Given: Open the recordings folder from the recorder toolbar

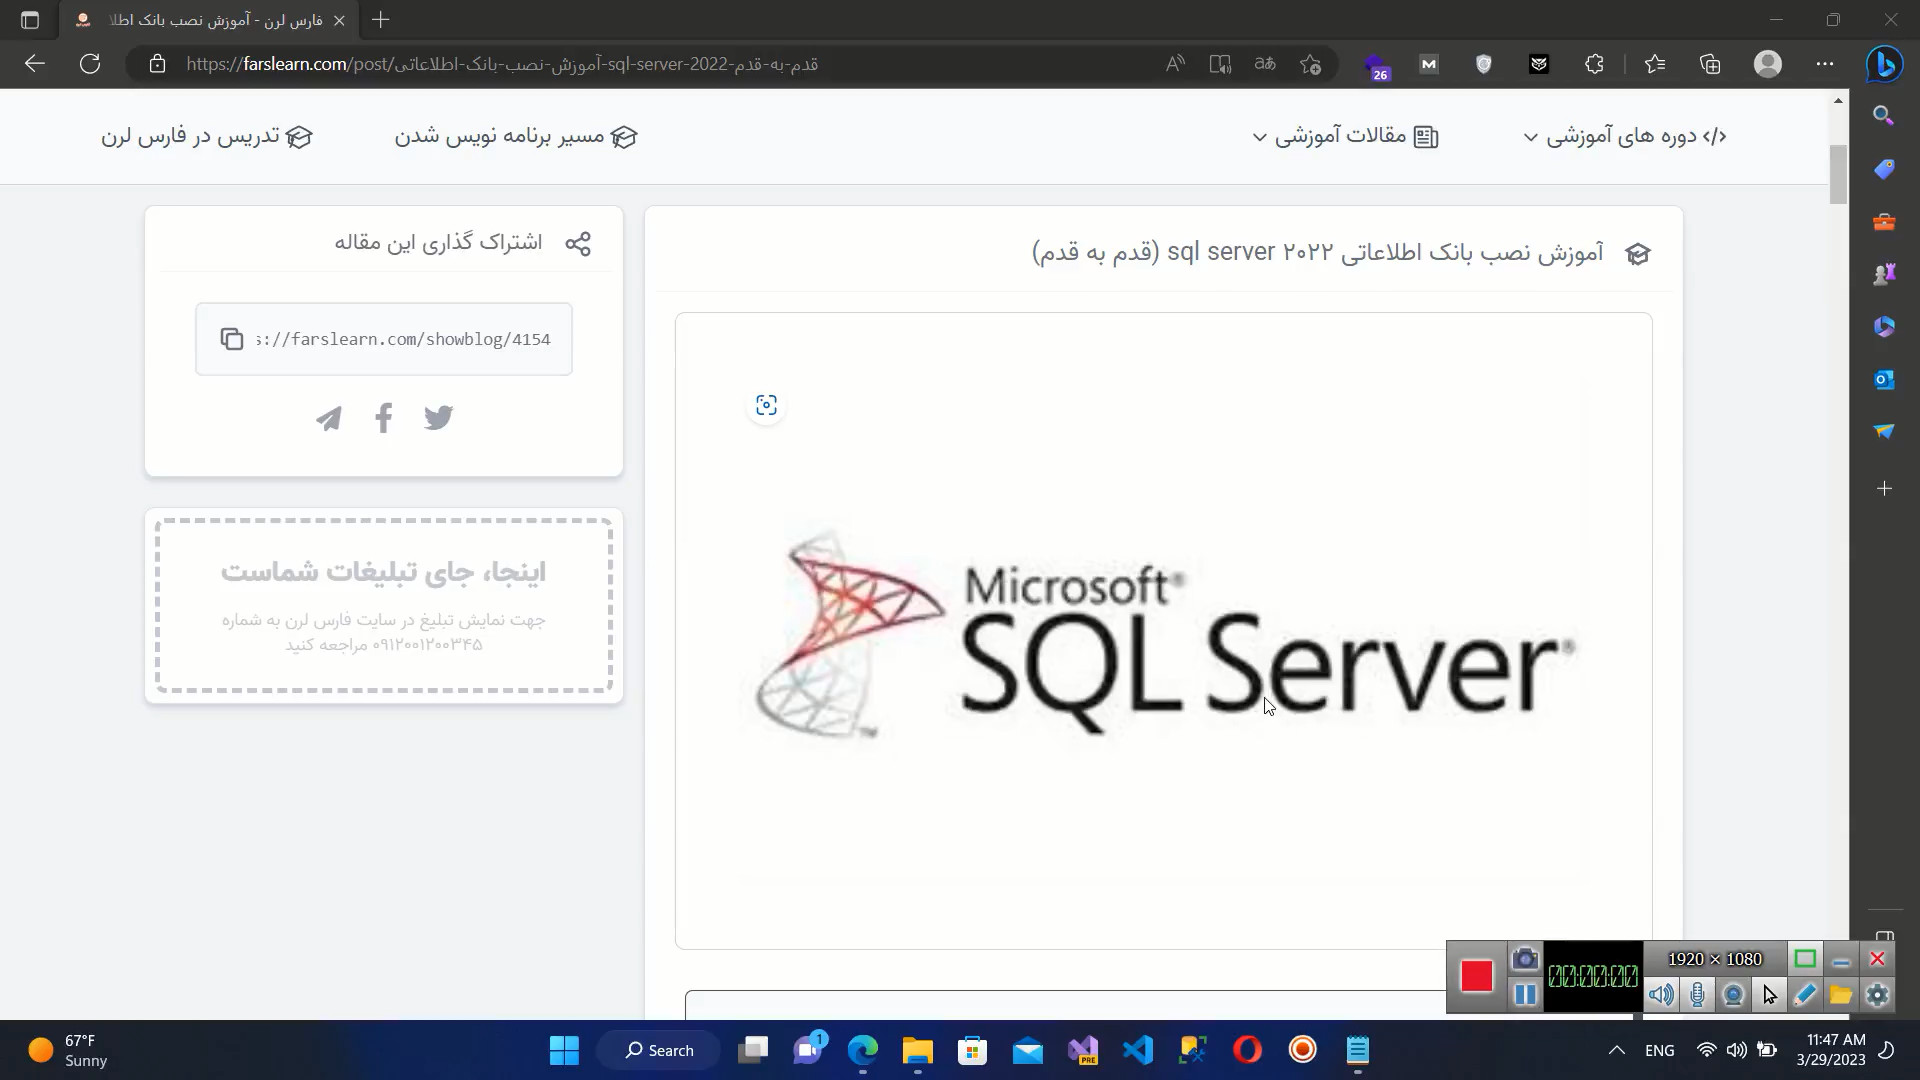Looking at the screenshot, I should [1841, 995].
